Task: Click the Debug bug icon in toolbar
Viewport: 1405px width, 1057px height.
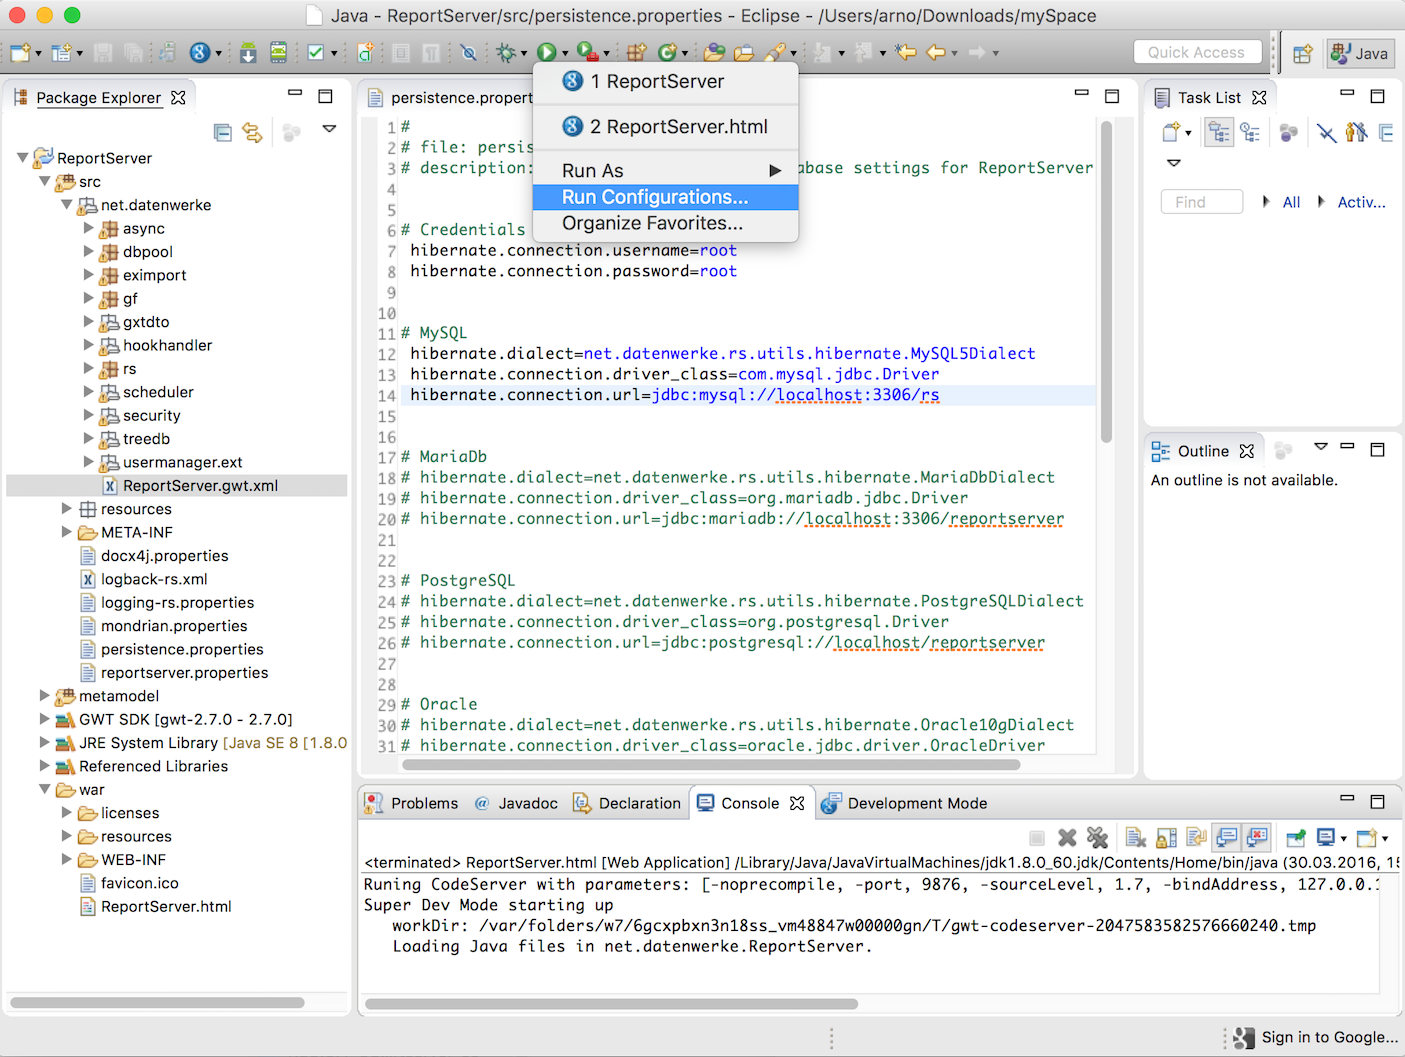Action: pyautogui.click(x=507, y=52)
